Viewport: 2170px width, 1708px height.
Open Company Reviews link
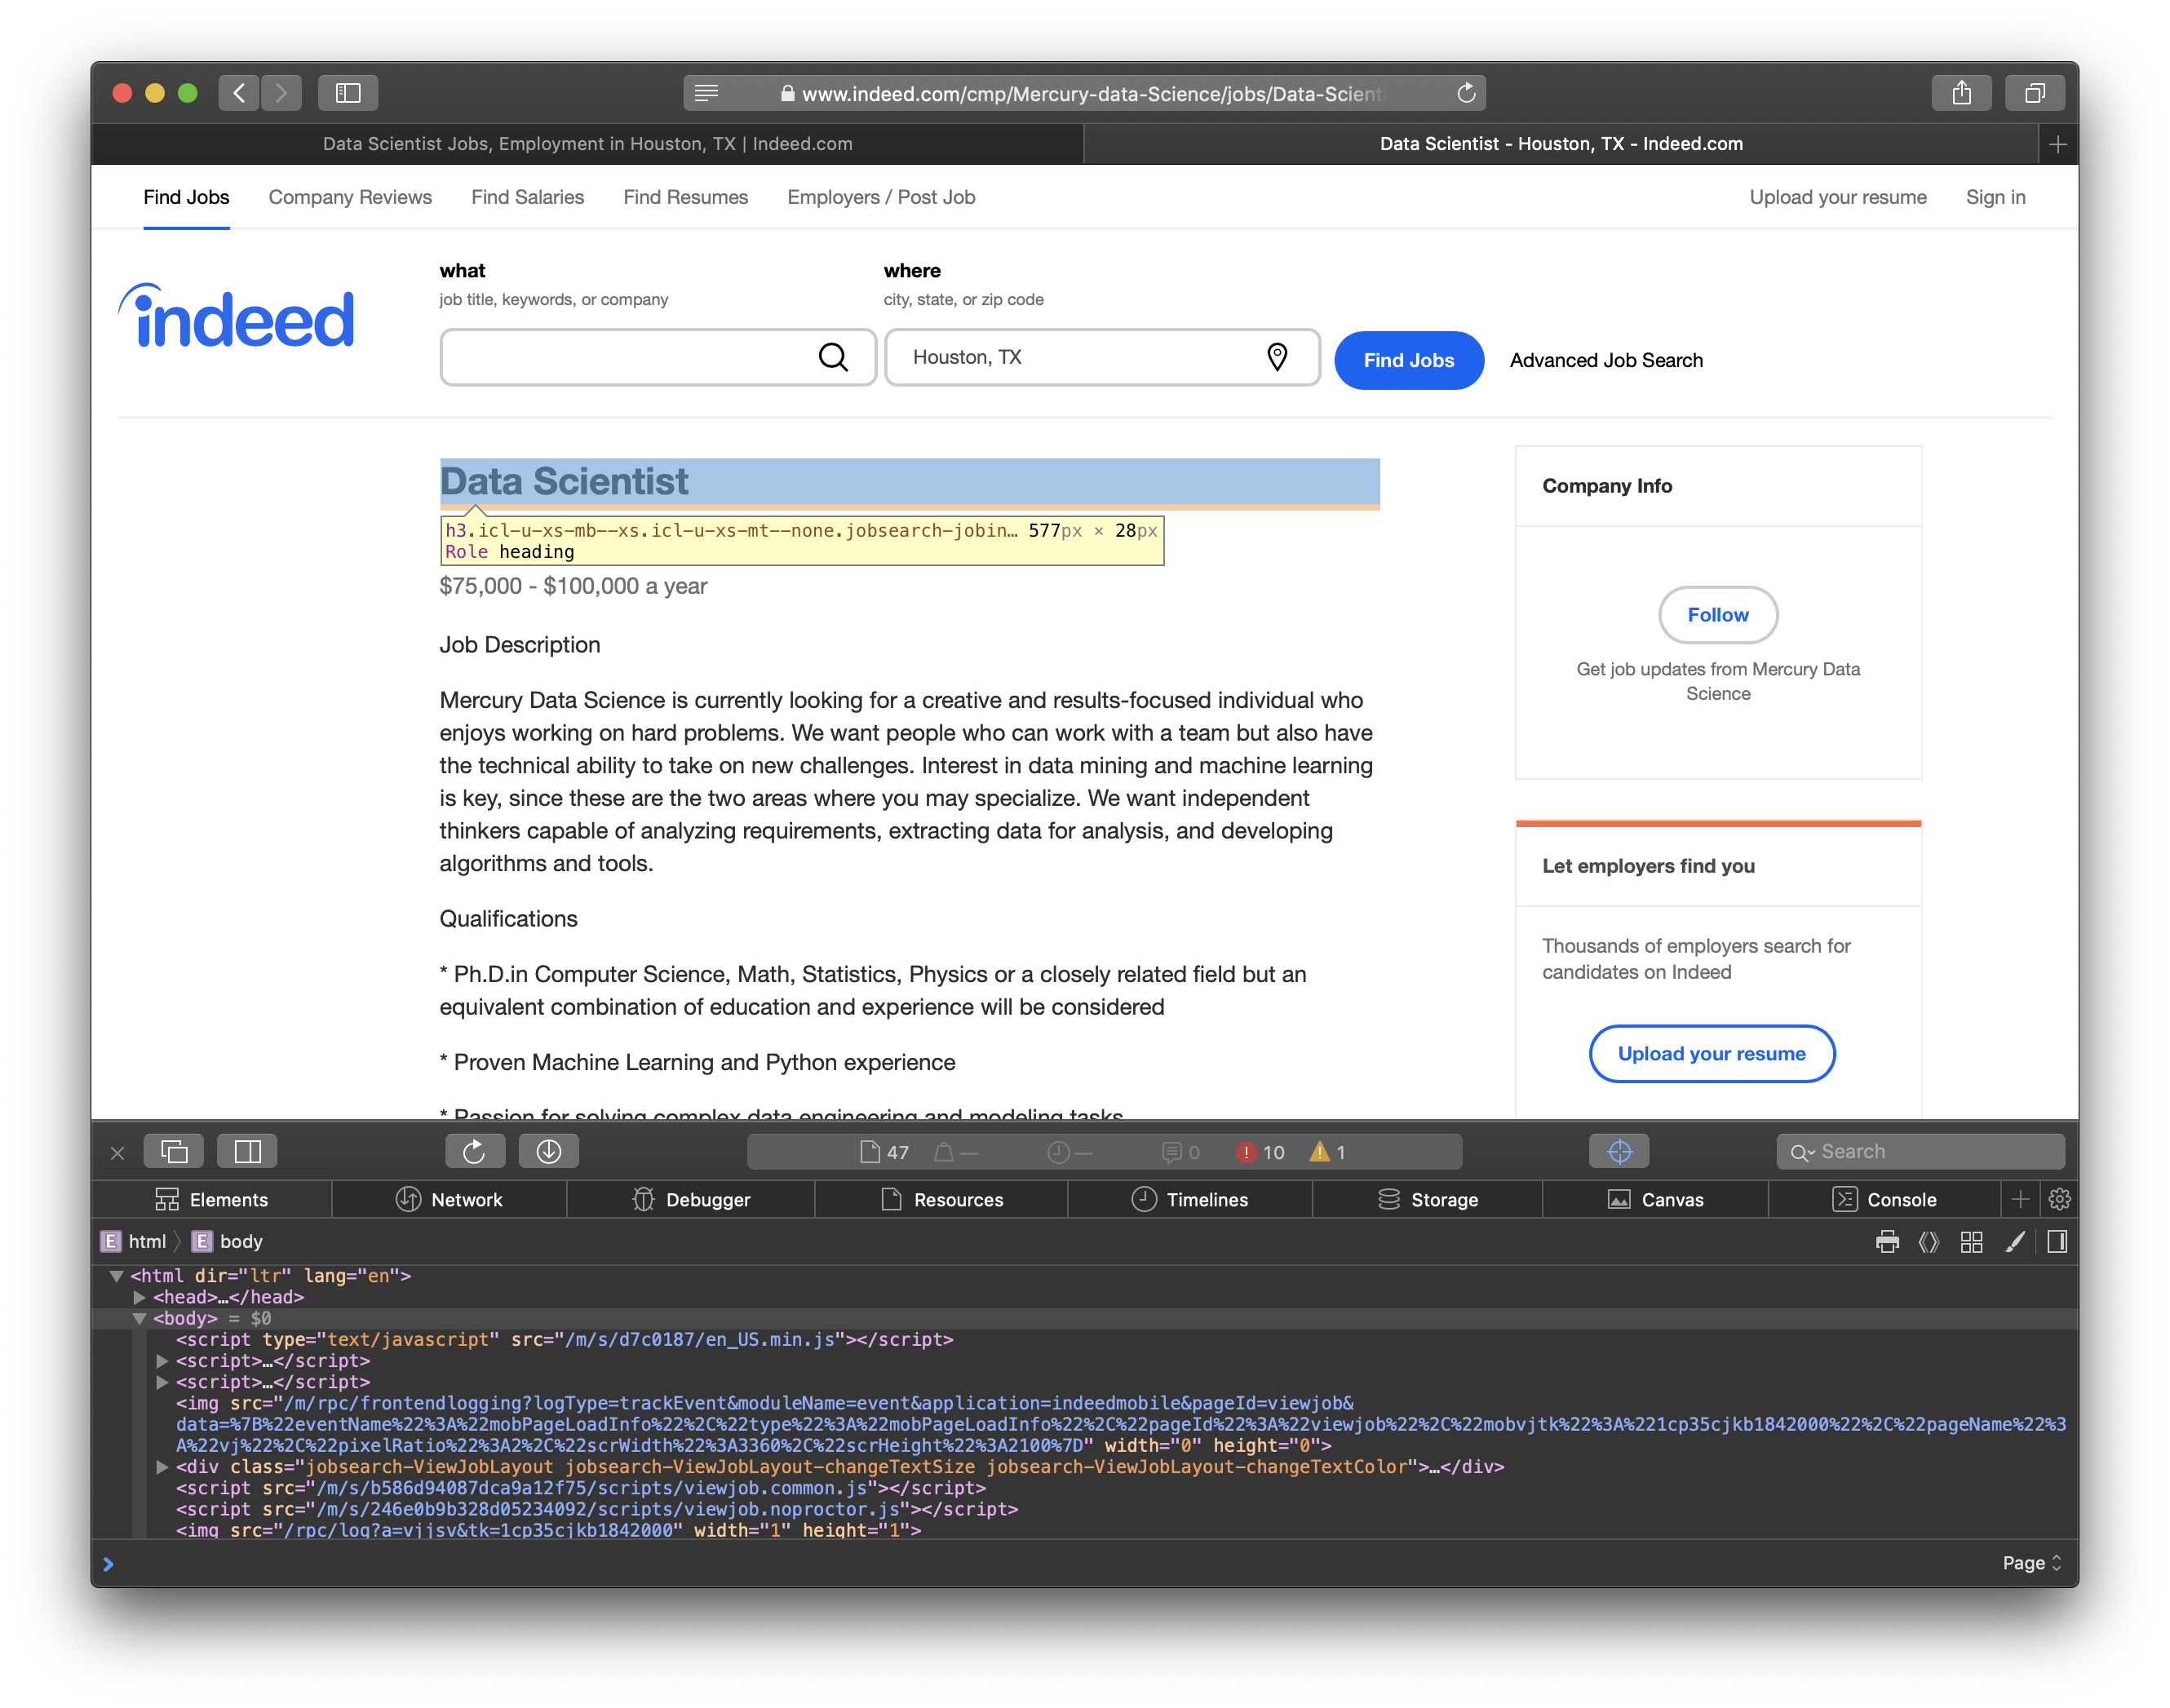[350, 197]
